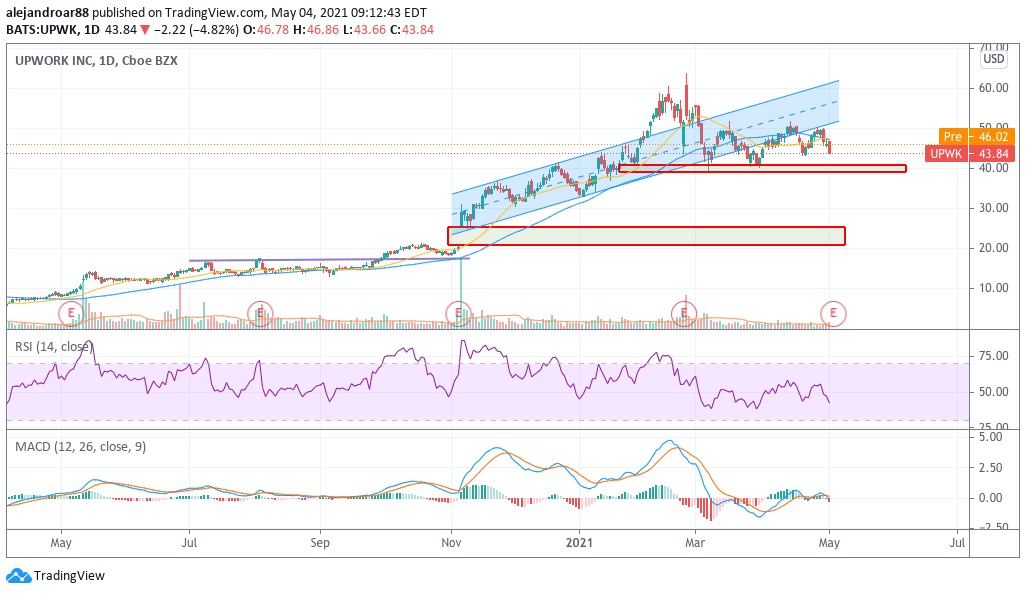Open the alejandroar88 author name
The image size is (1026, 594).
(x=47, y=12)
